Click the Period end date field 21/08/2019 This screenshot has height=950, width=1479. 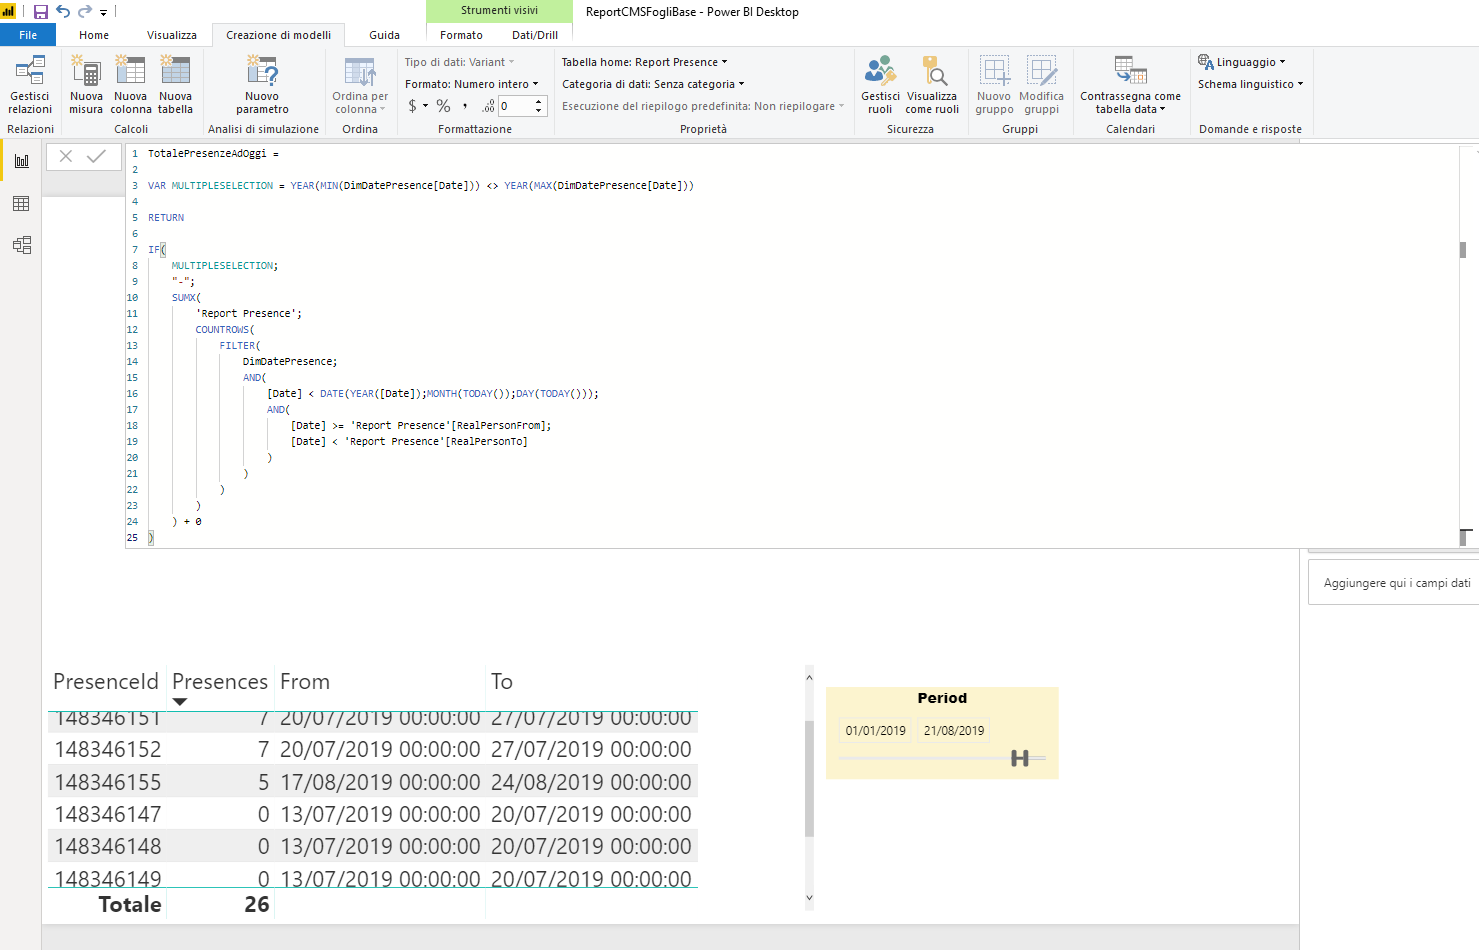tap(954, 731)
